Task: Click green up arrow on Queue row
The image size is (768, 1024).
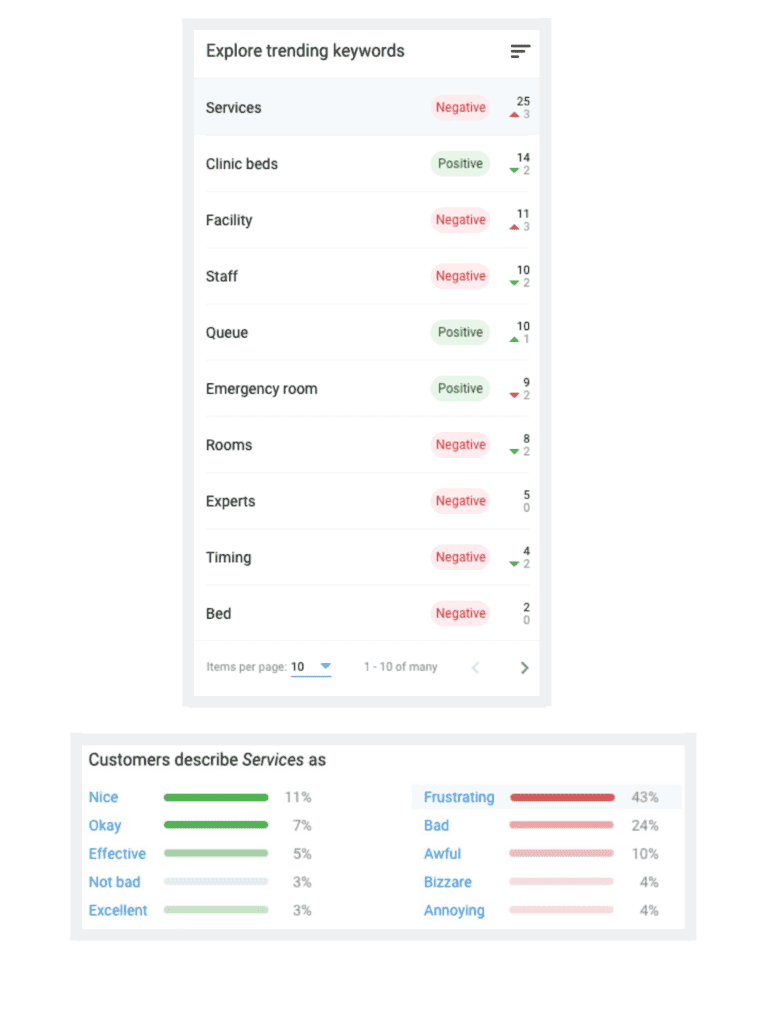Action: [514, 340]
